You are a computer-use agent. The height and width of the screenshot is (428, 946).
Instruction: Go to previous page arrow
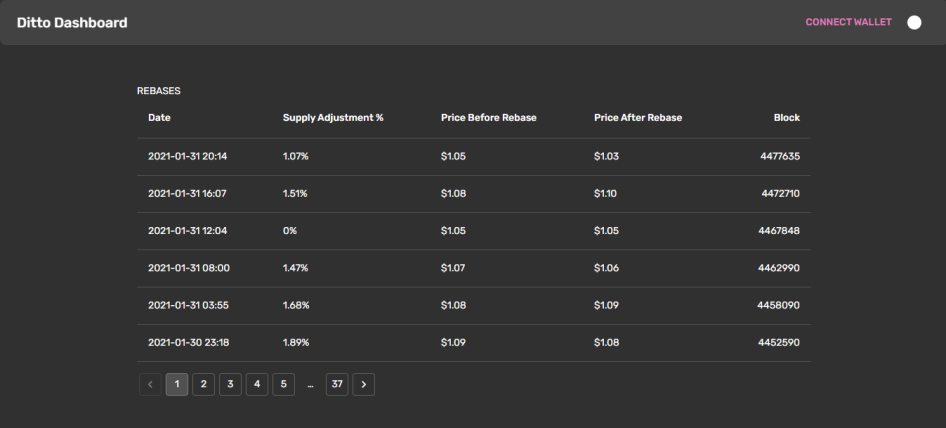[x=150, y=385]
